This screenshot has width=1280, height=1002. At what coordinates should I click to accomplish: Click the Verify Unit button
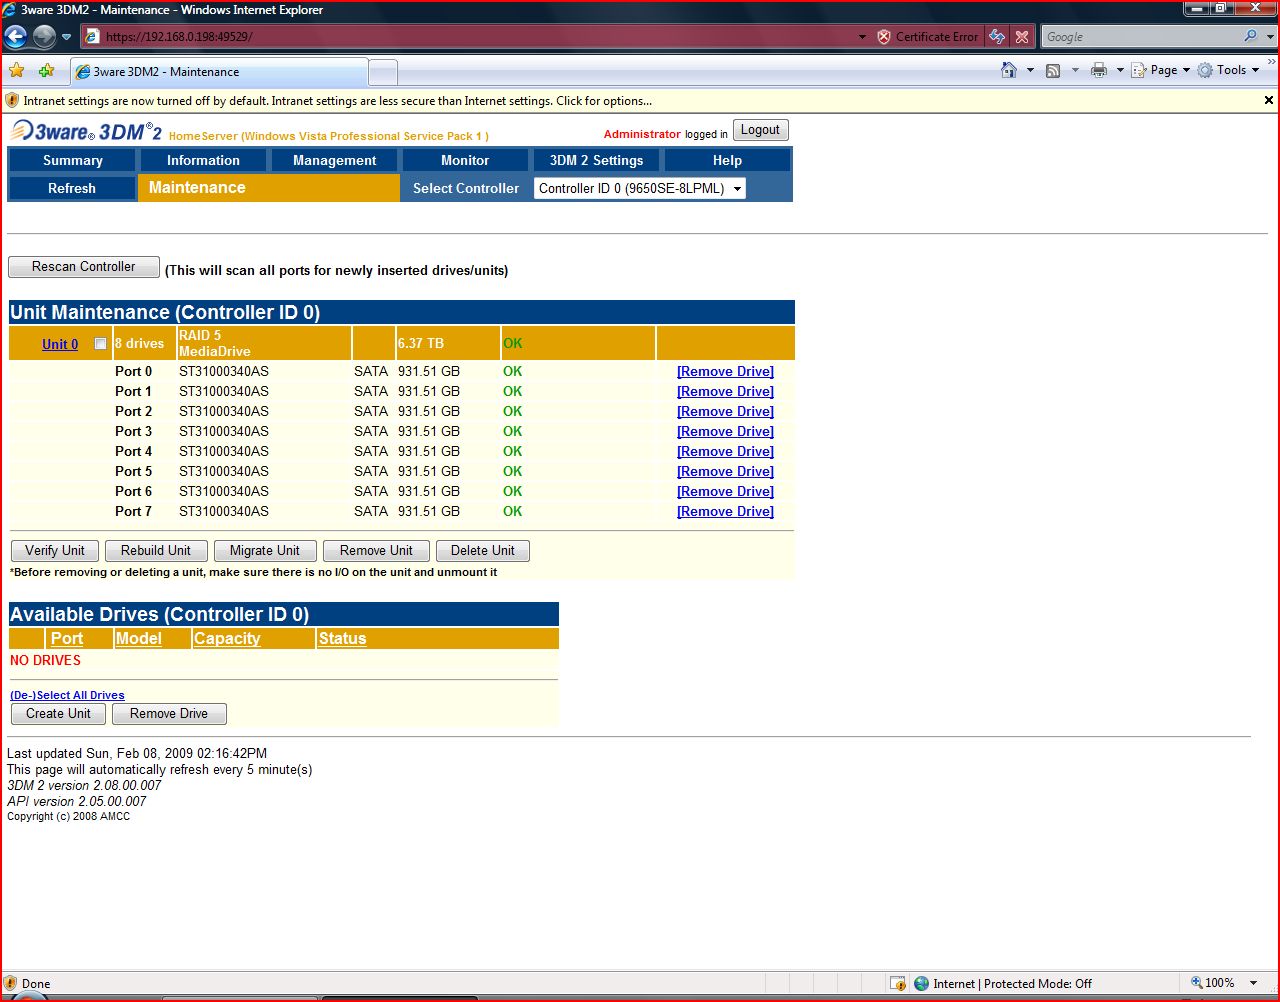point(55,551)
